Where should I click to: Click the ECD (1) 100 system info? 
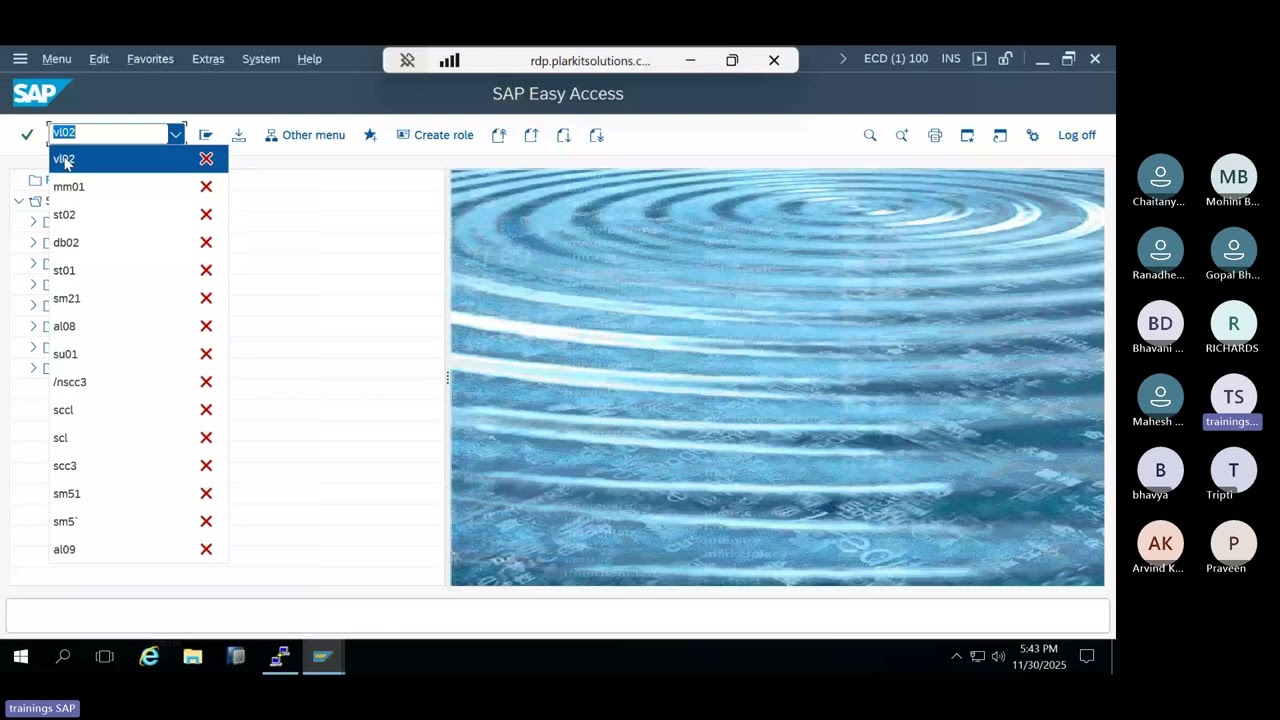tap(896, 59)
